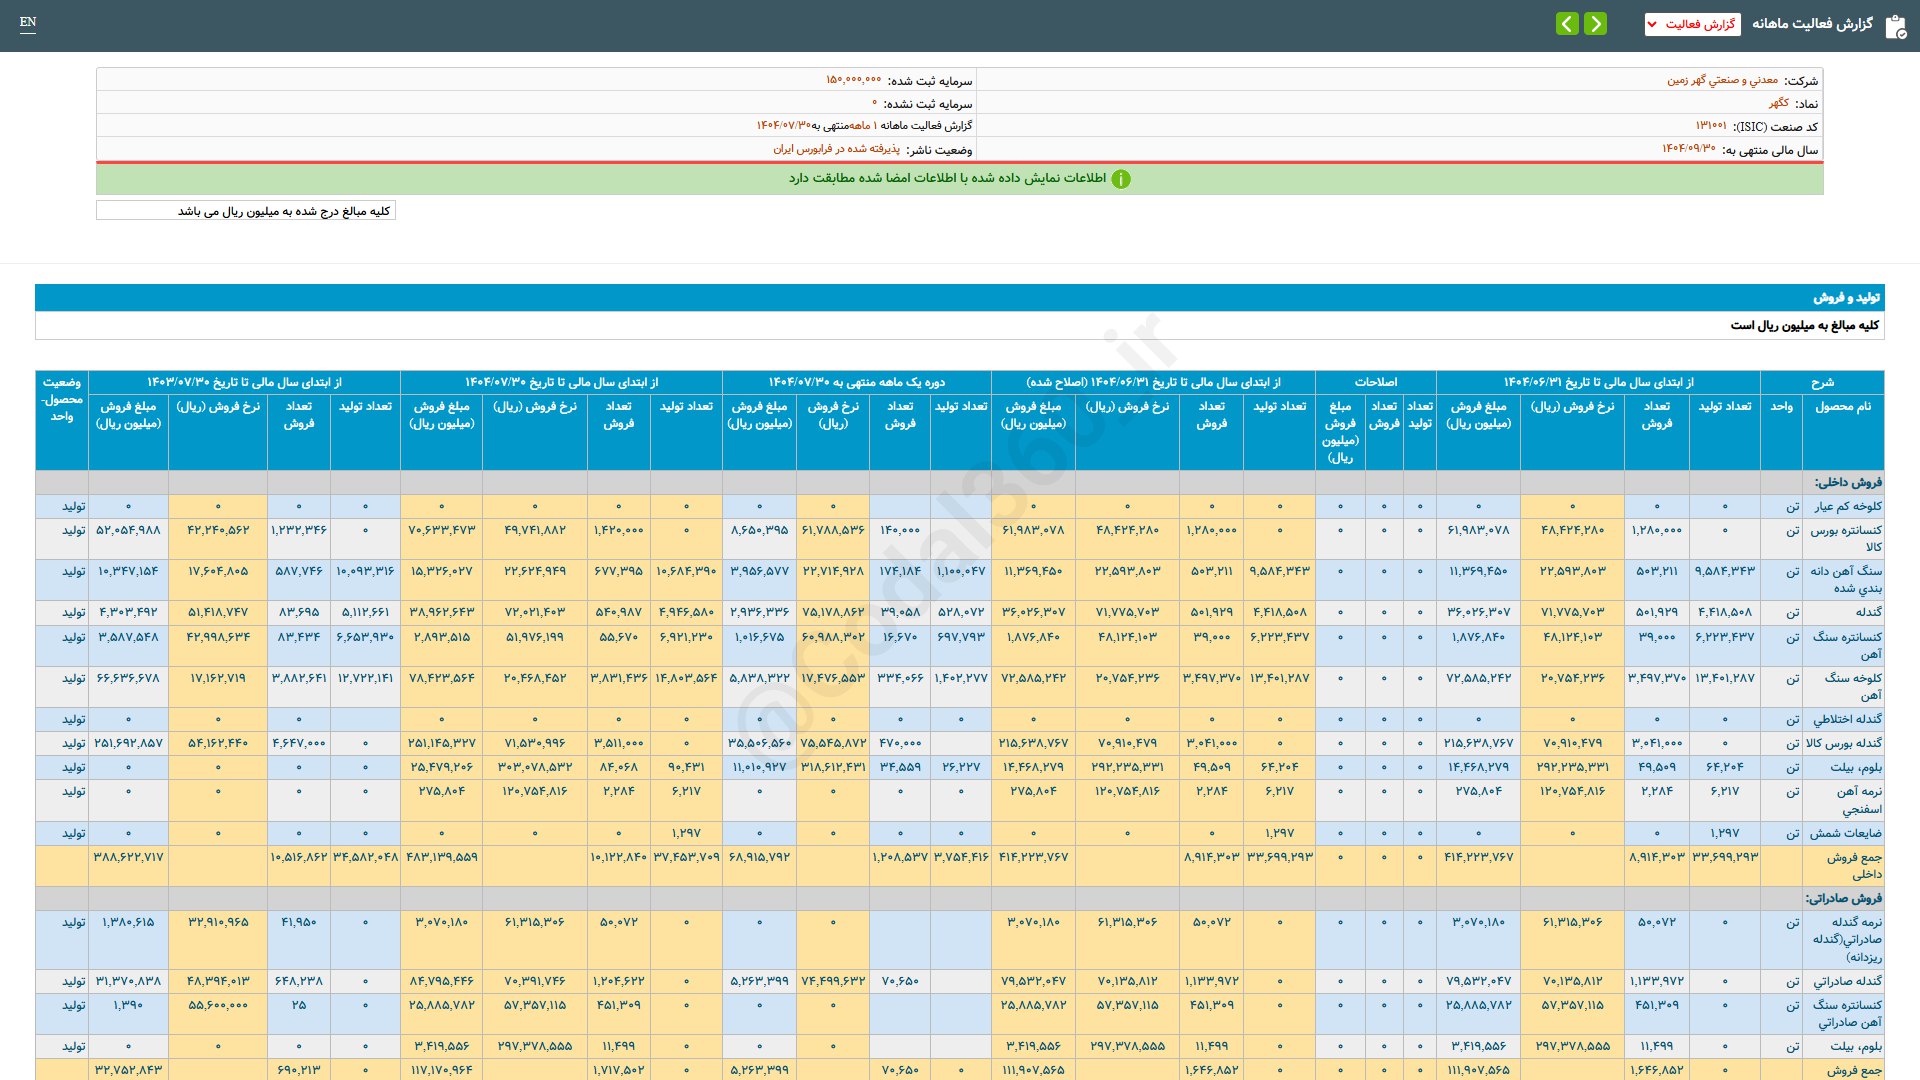Select the وضعیت محصول-واحد column header
Screen dimensions: 1920x1080
click(62, 399)
